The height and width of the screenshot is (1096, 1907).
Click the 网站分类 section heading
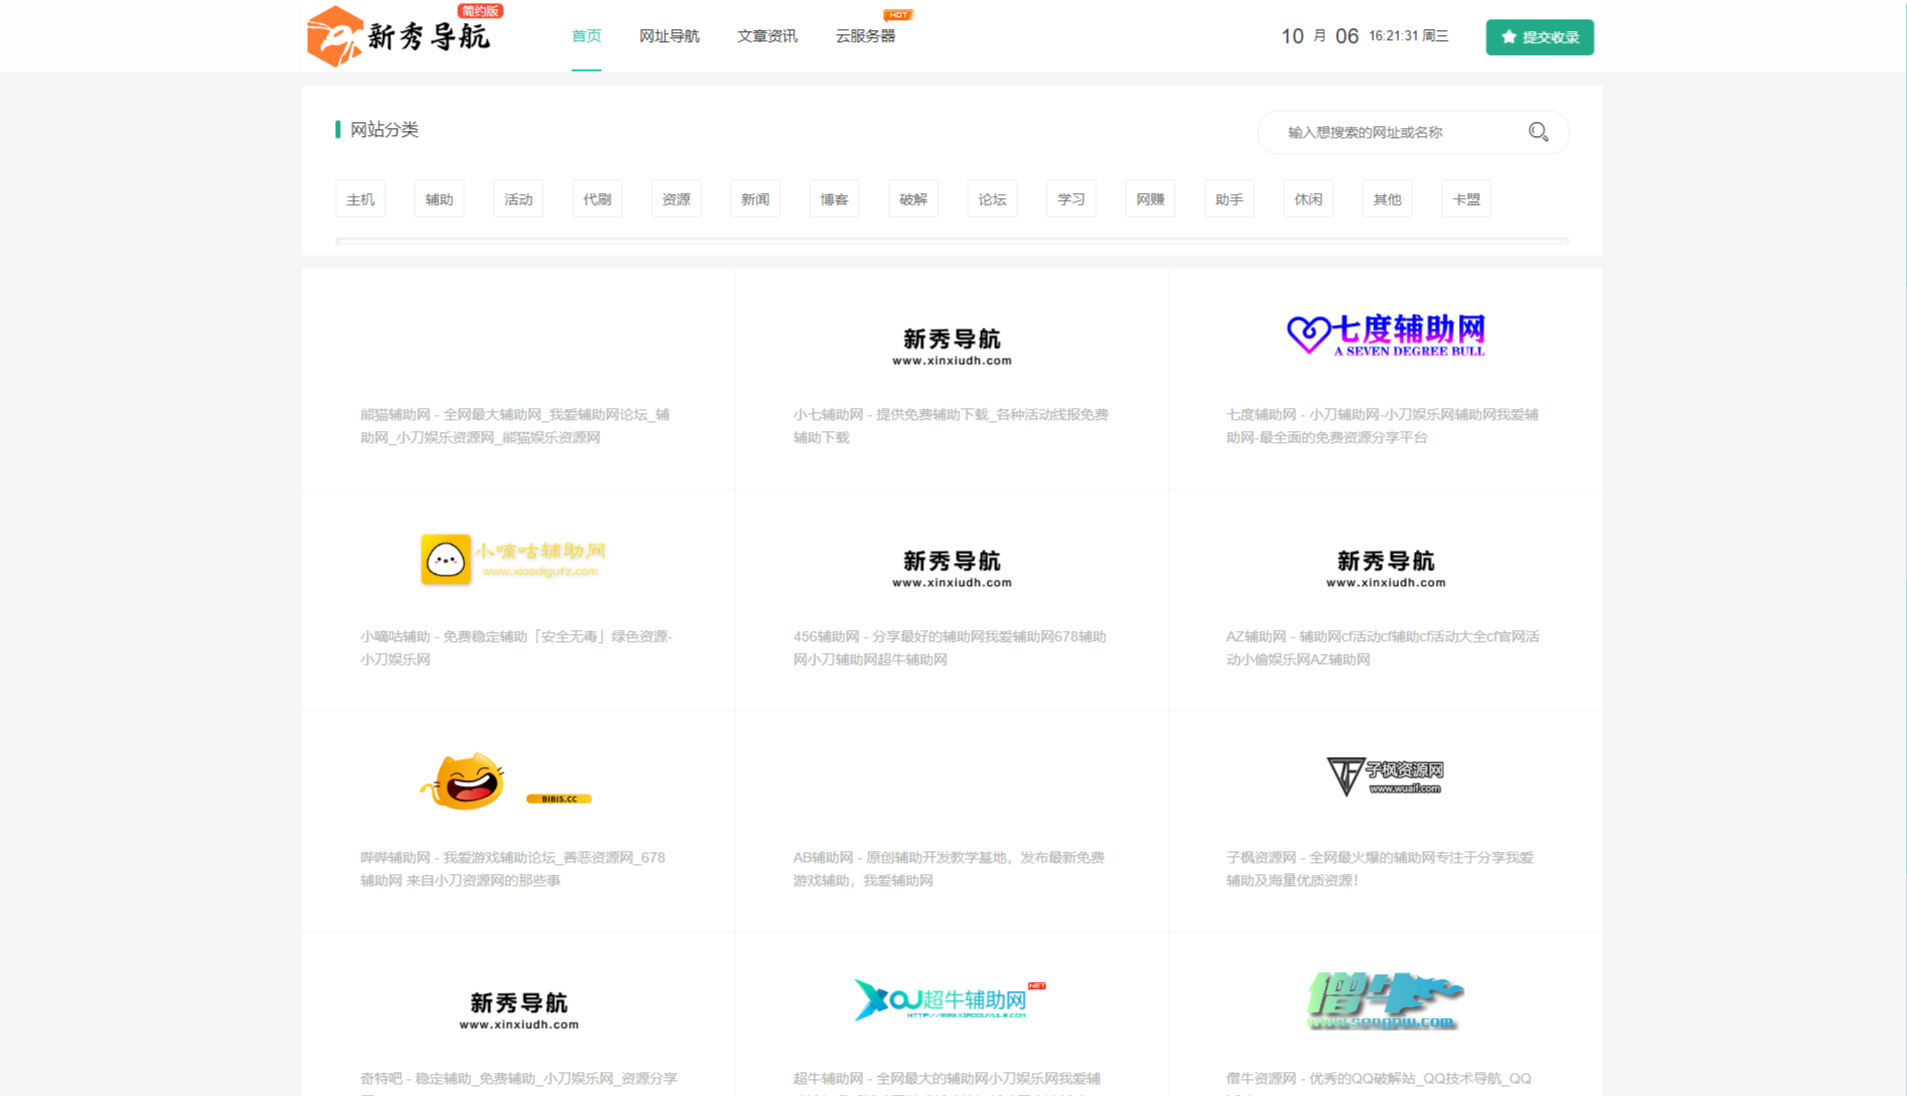(x=384, y=130)
